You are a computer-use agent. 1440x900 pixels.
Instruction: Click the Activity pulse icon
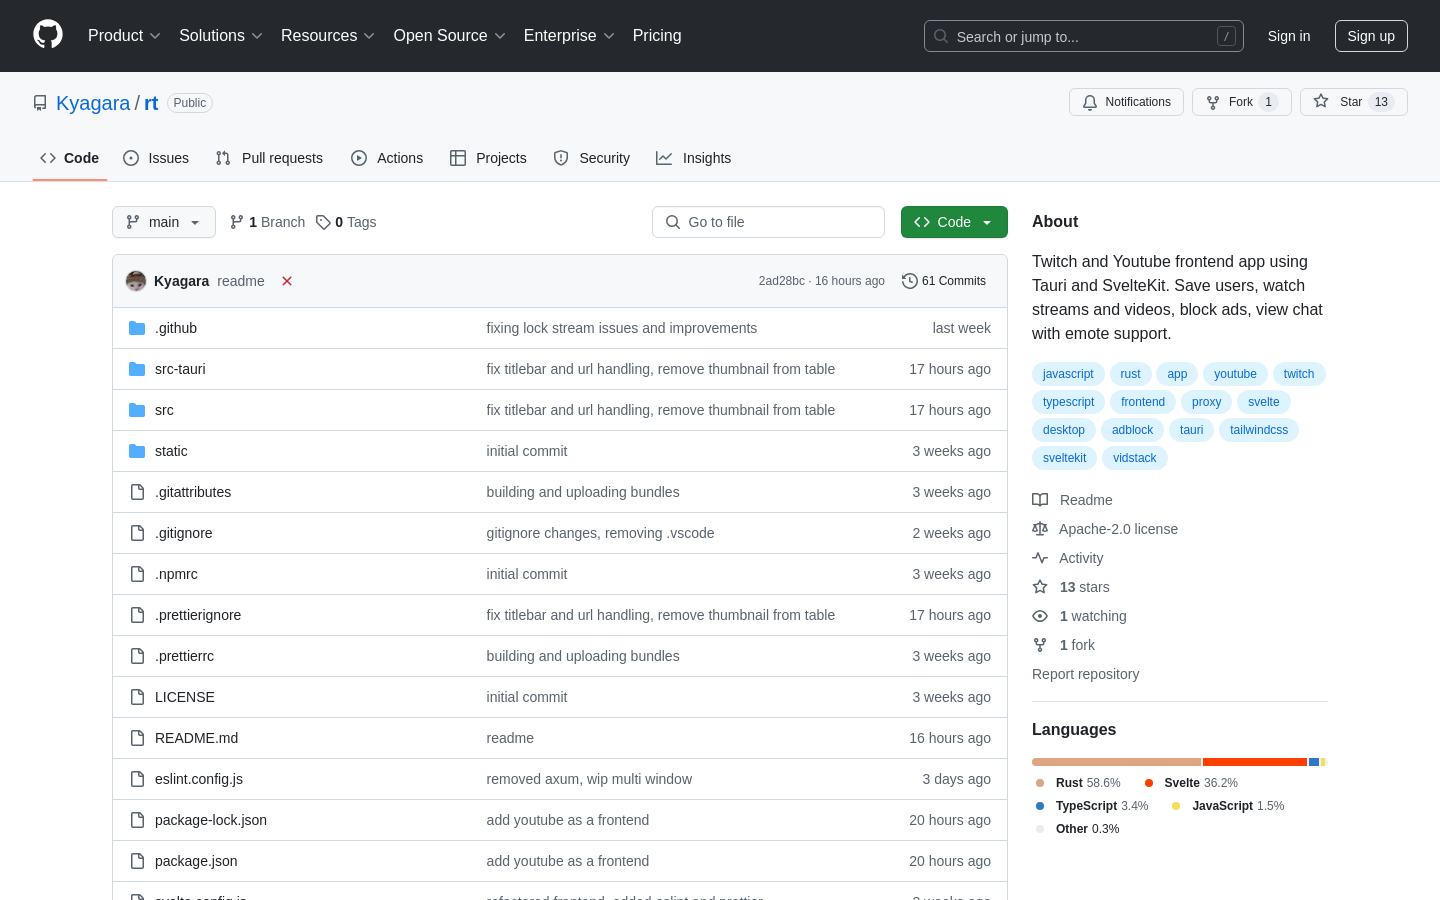click(1040, 558)
